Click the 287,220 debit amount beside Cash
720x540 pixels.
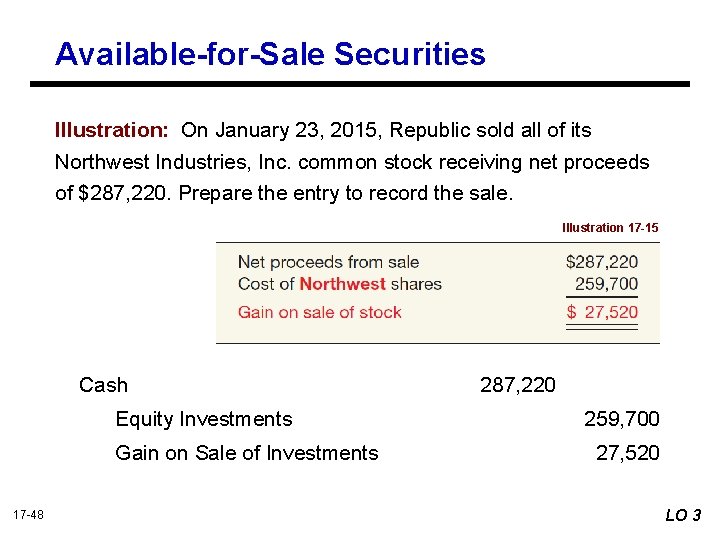point(518,385)
